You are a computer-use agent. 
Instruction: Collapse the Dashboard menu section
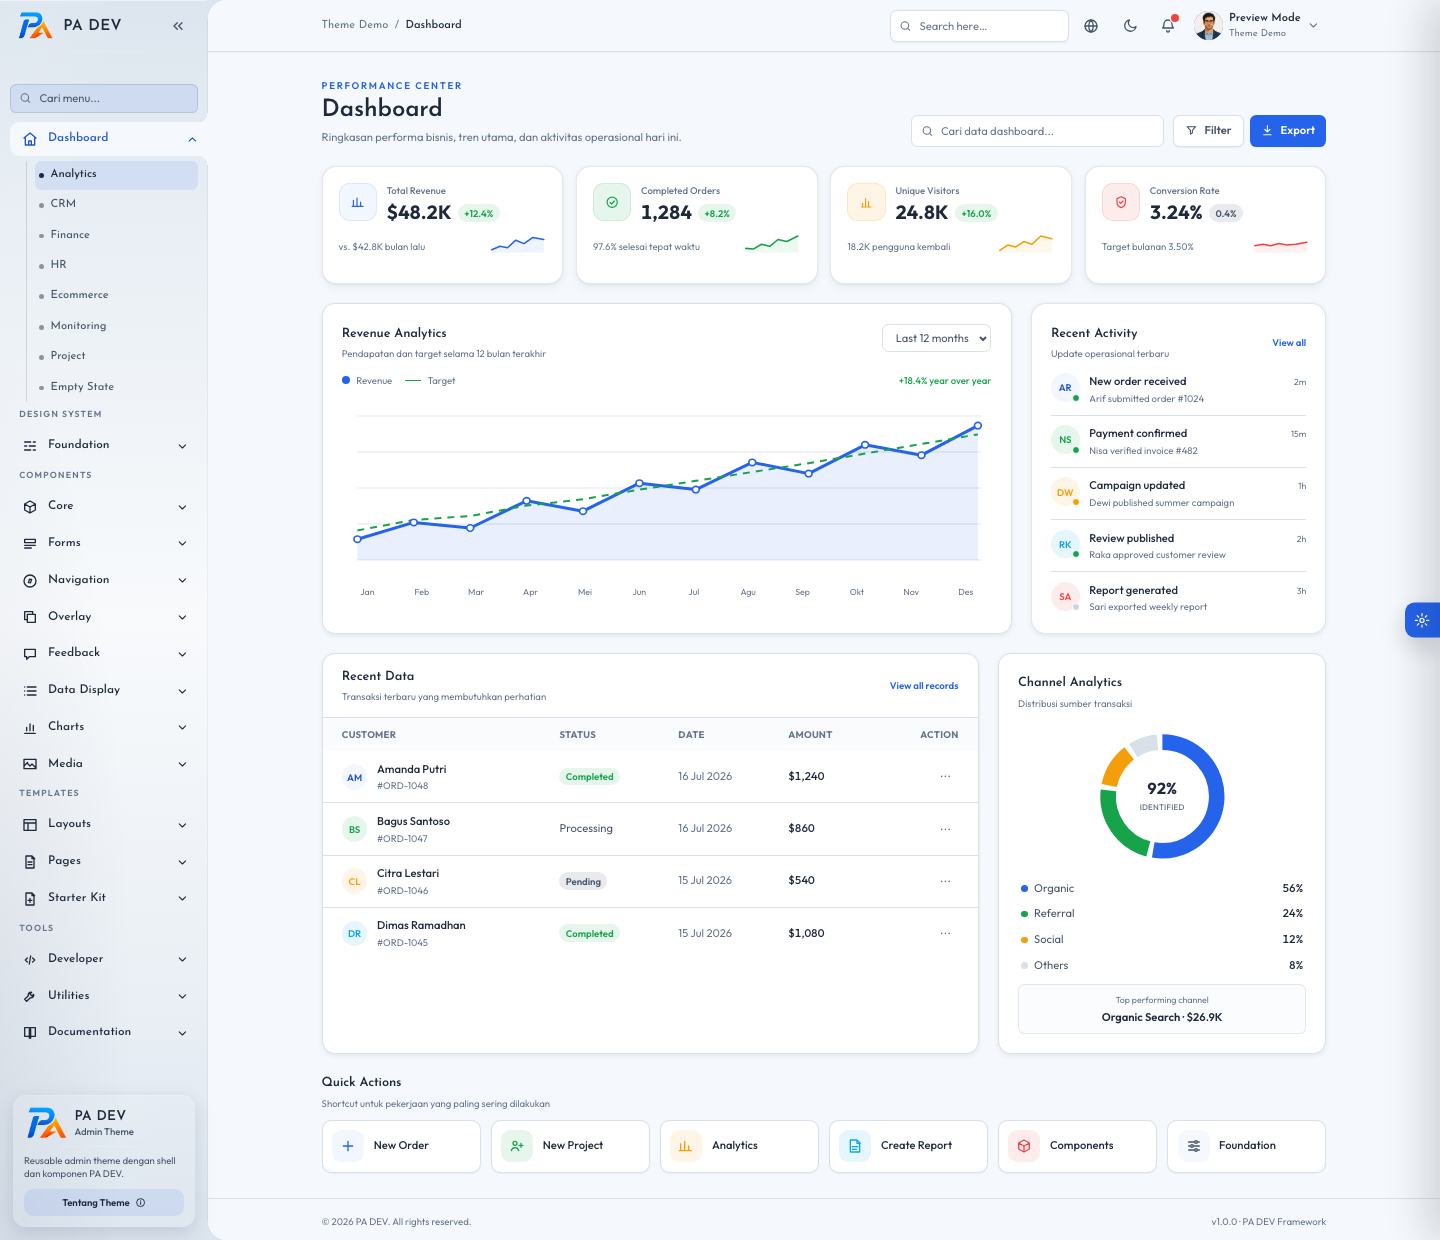point(108,138)
